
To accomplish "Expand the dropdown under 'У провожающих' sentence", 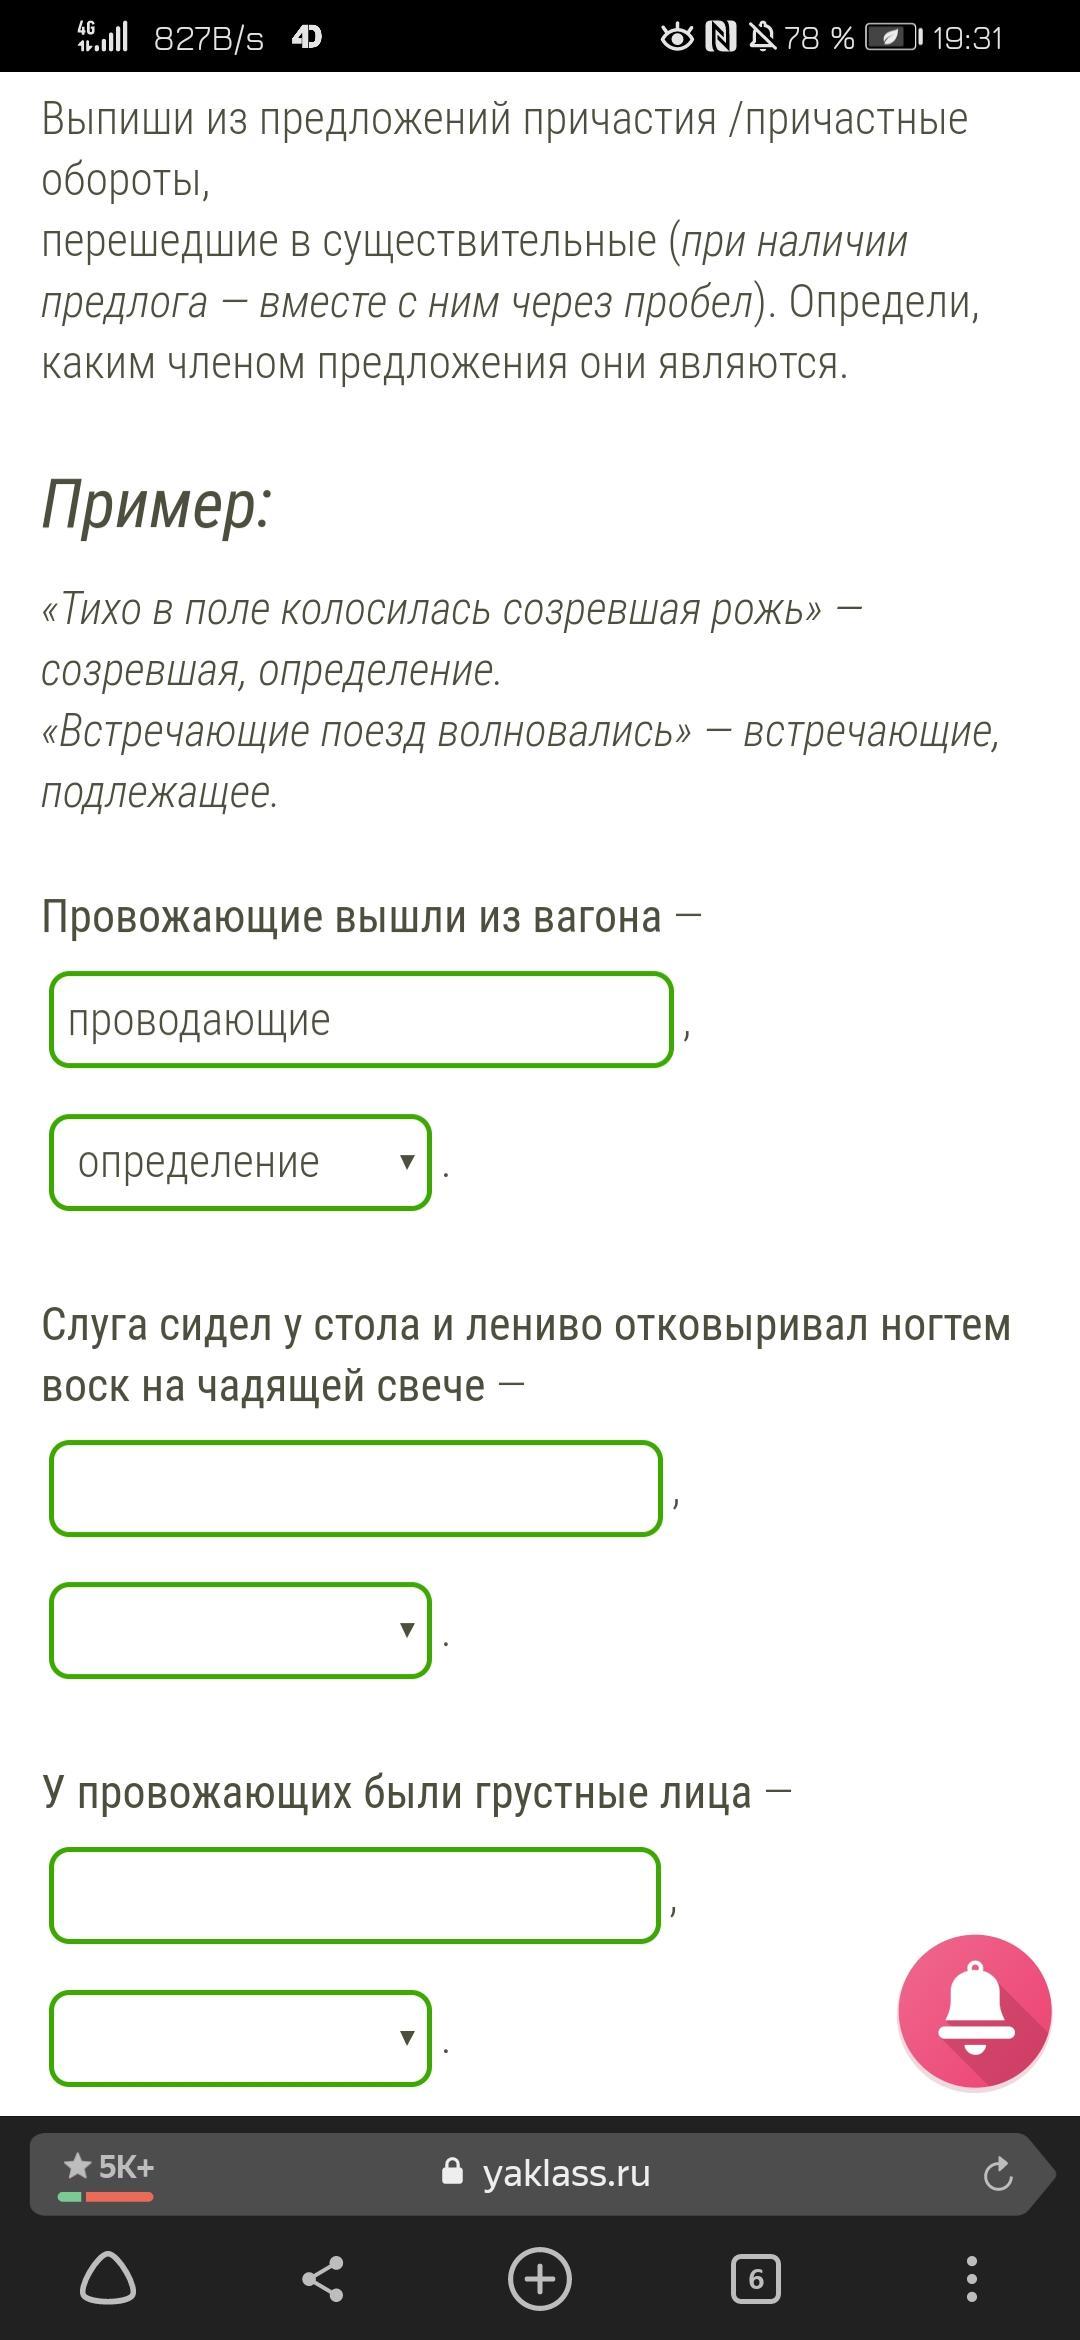I will pyautogui.click(x=240, y=2038).
